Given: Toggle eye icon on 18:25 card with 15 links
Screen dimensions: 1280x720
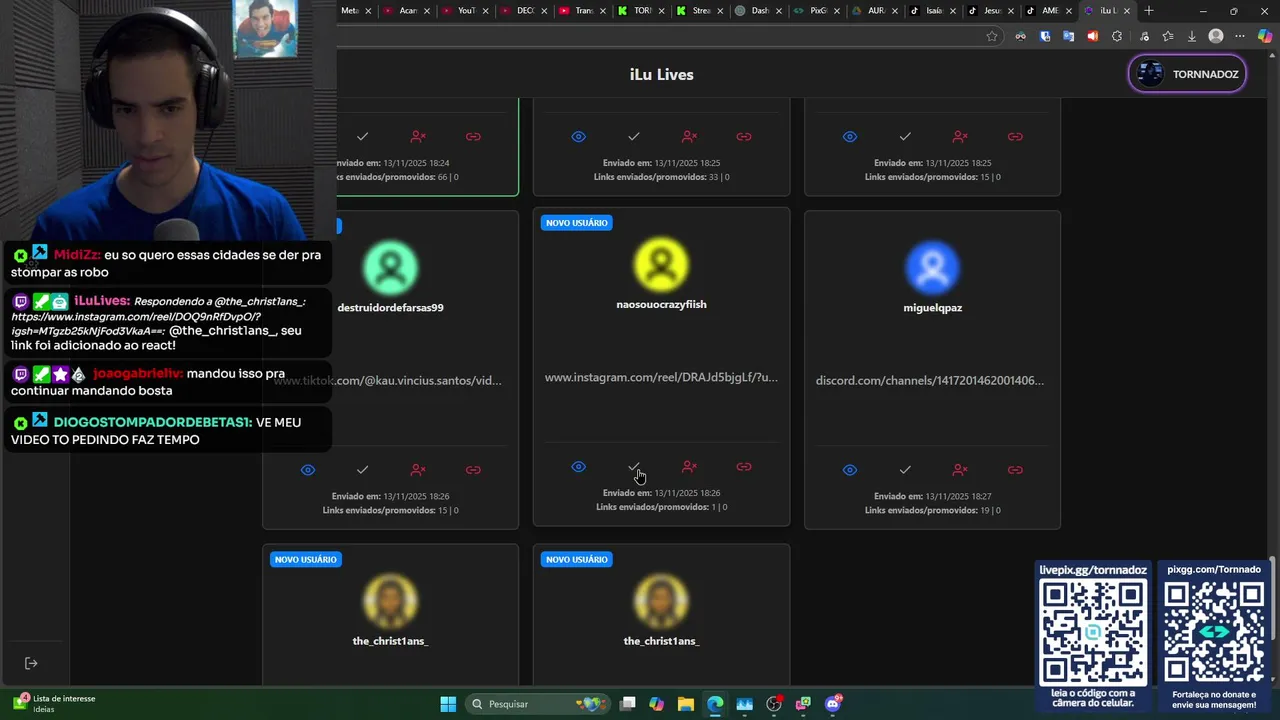Looking at the screenshot, I should [x=850, y=136].
